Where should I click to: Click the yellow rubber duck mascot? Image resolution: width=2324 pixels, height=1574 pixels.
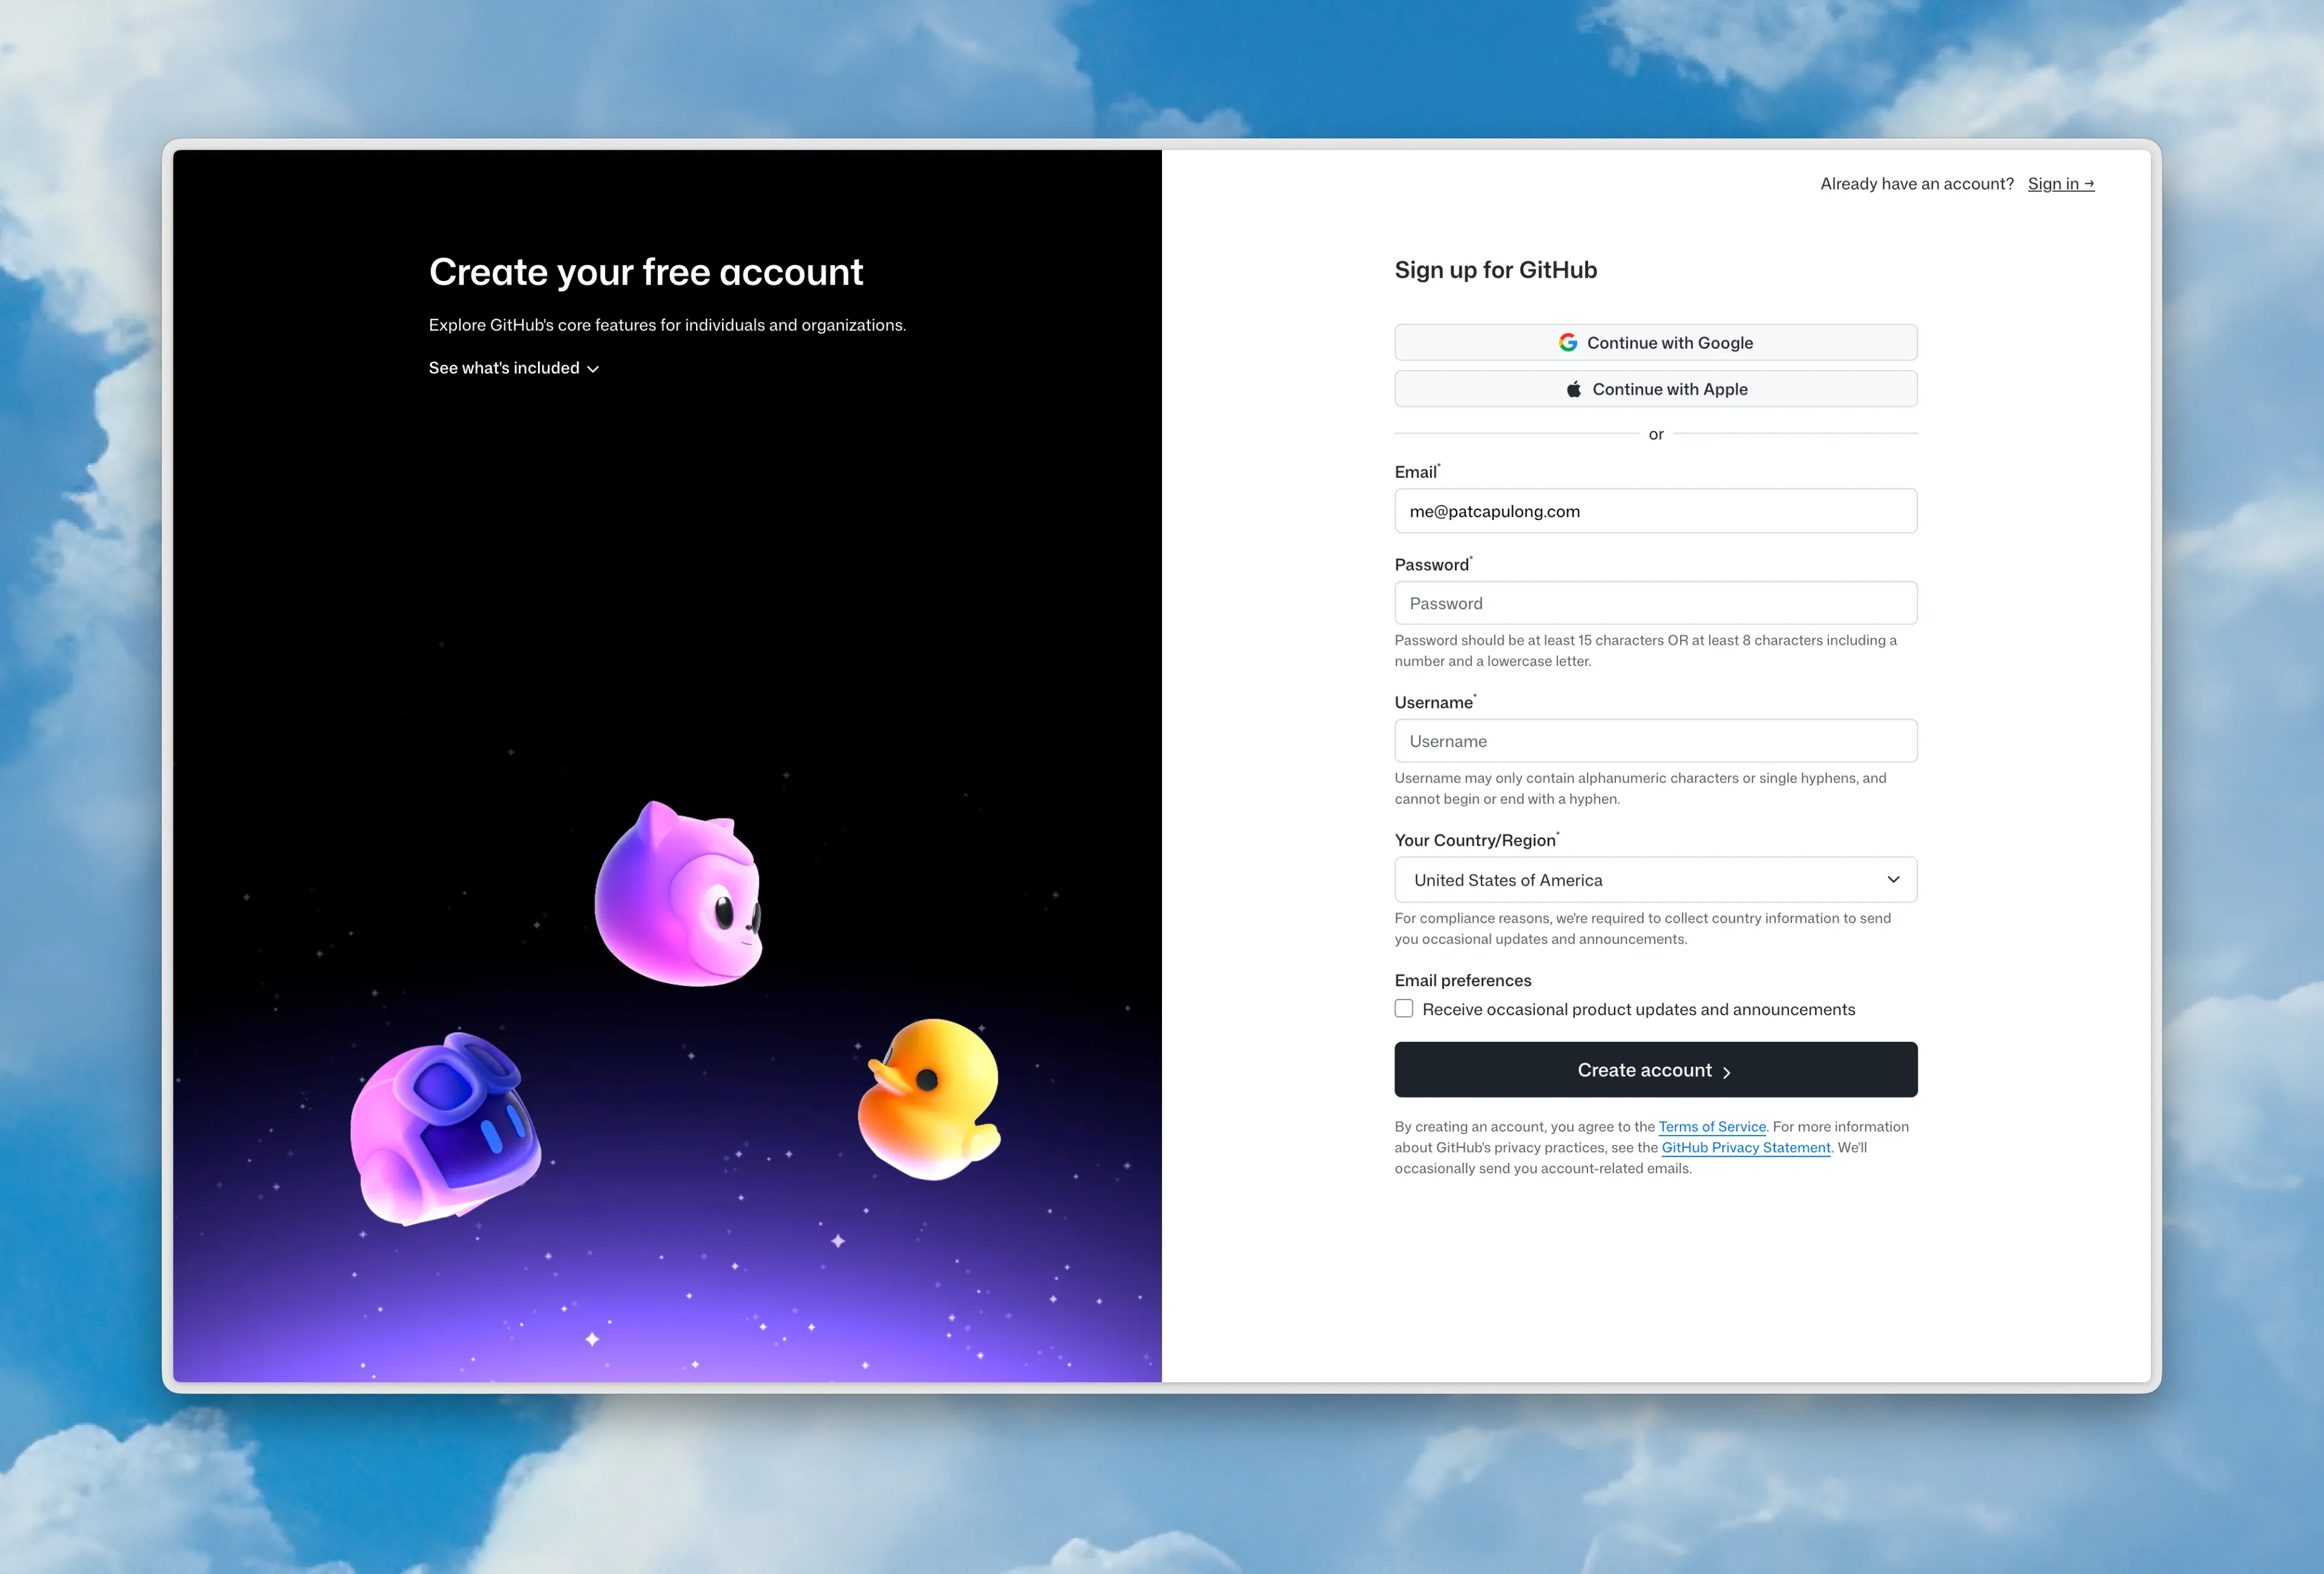pos(929,1099)
